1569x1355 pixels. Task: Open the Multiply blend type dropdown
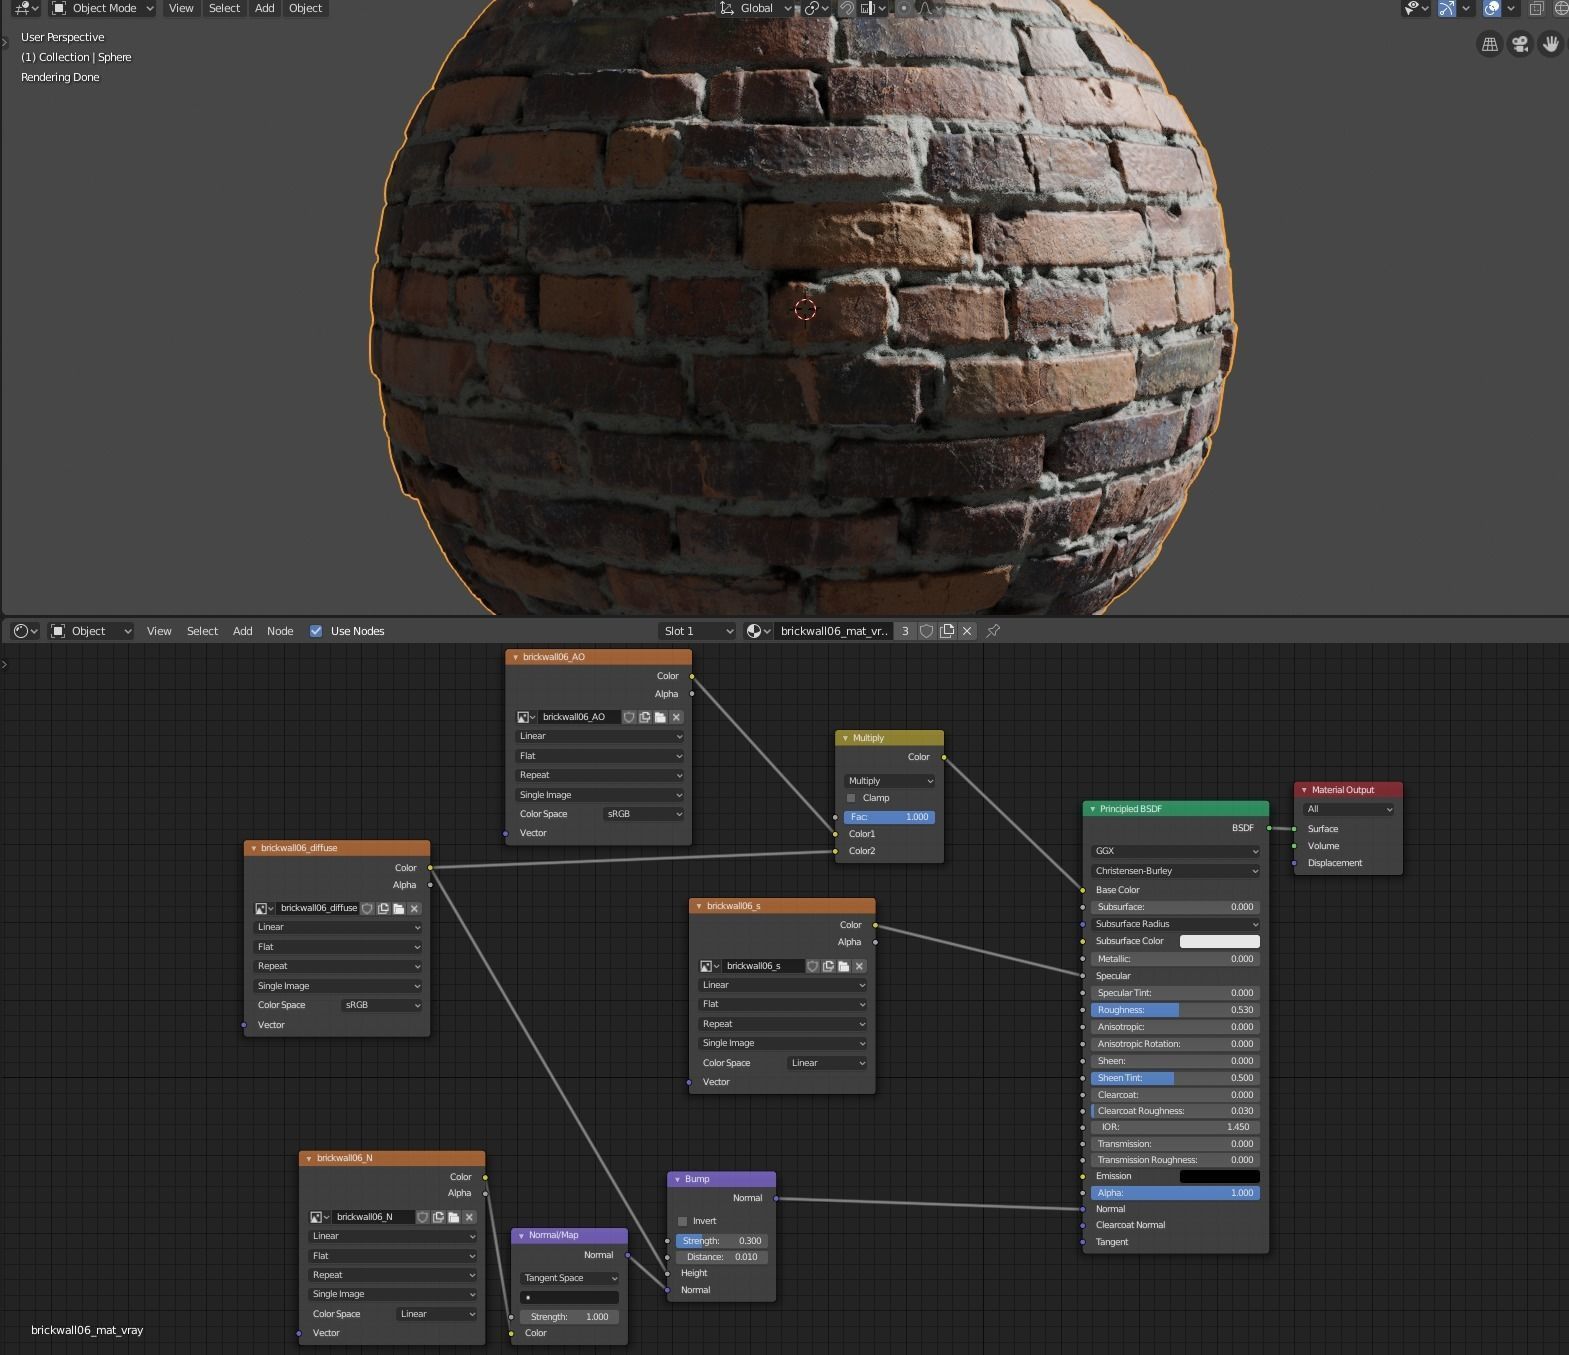coord(889,781)
